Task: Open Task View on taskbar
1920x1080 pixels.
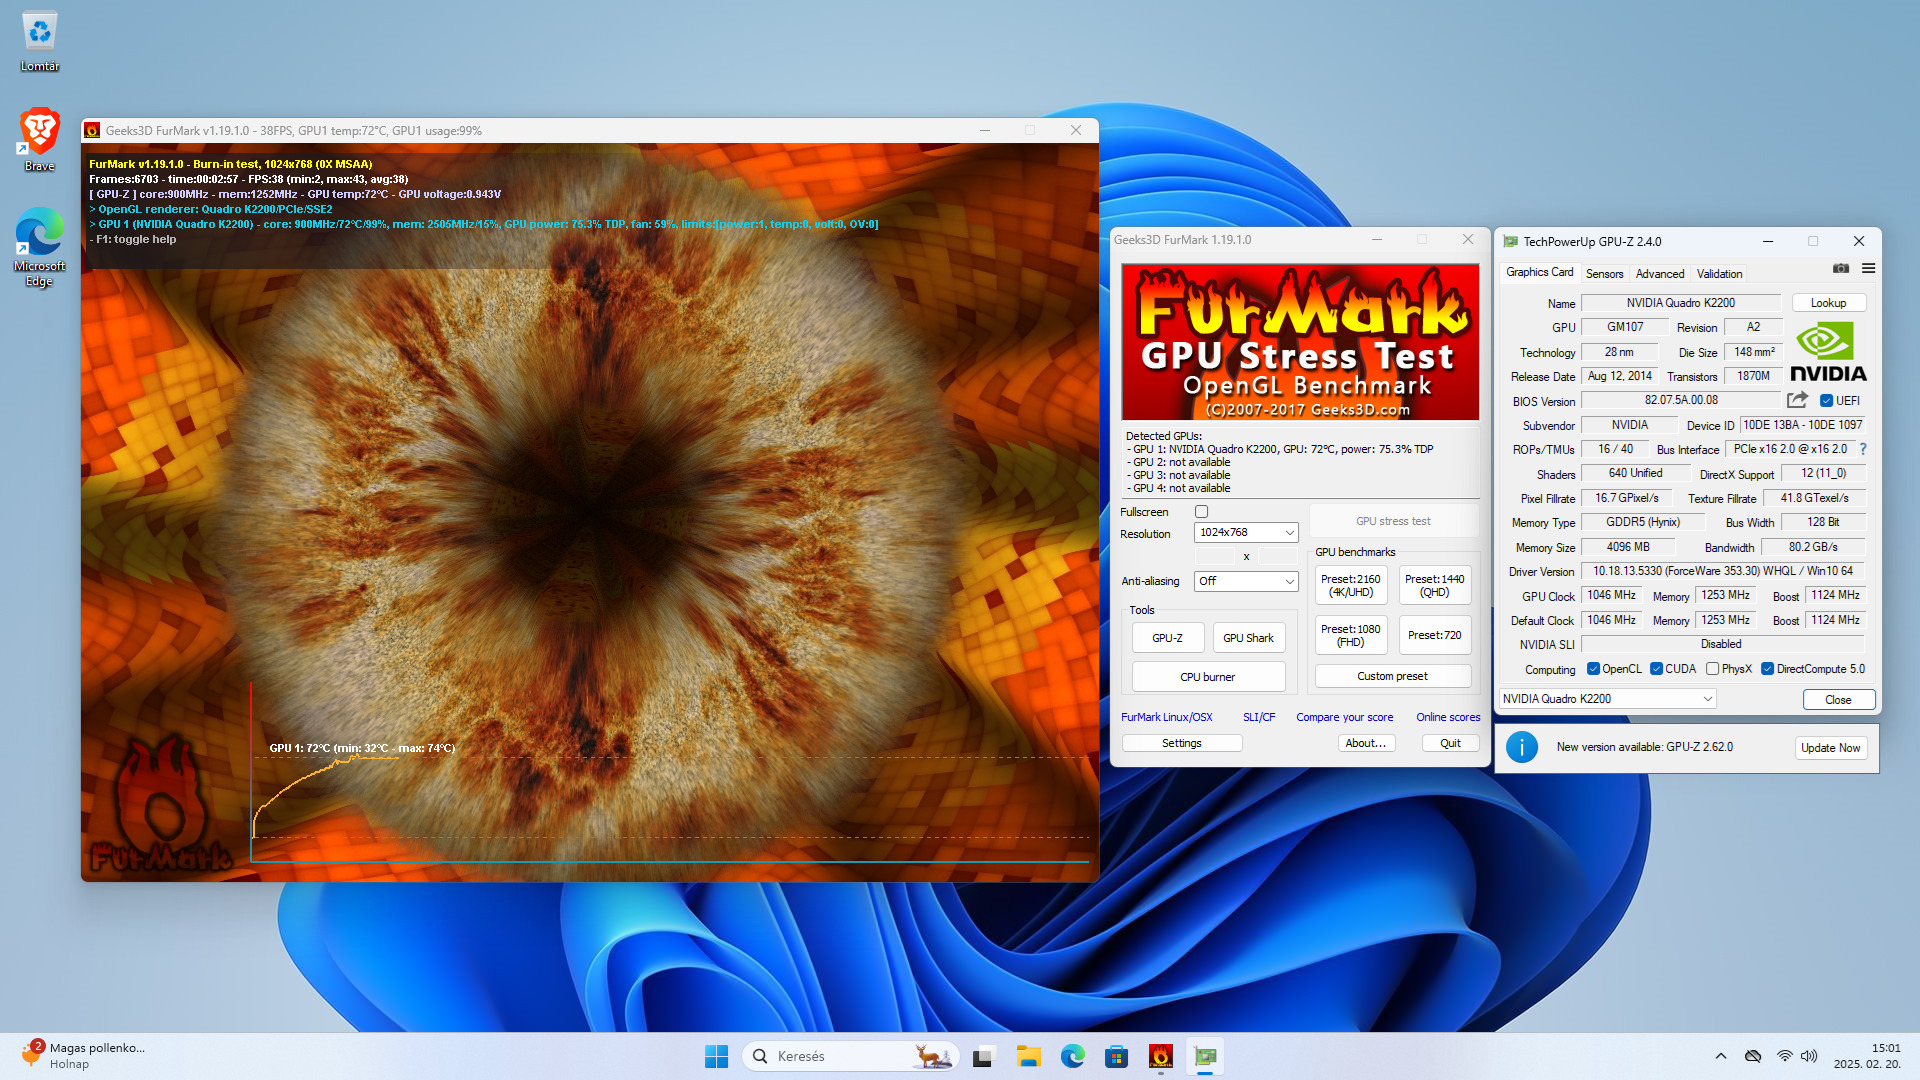Action: coord(984,1056)
